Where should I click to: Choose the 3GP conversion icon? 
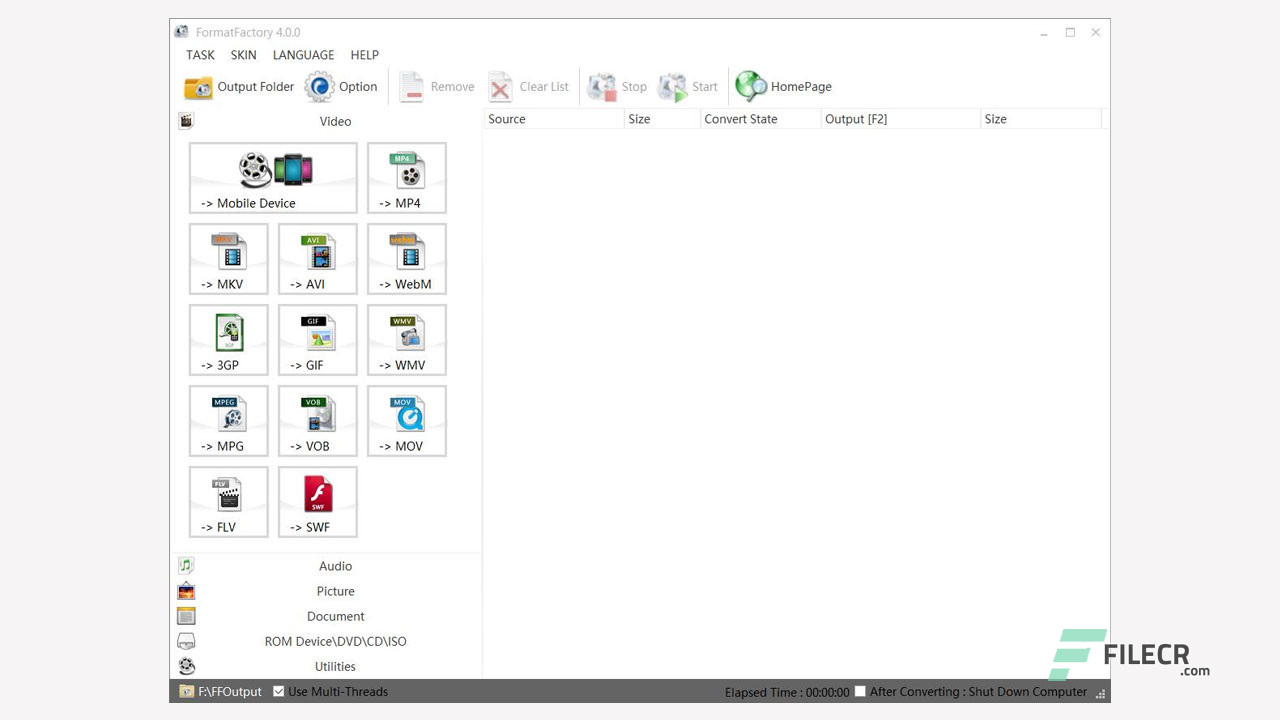[x=229, y=340]
